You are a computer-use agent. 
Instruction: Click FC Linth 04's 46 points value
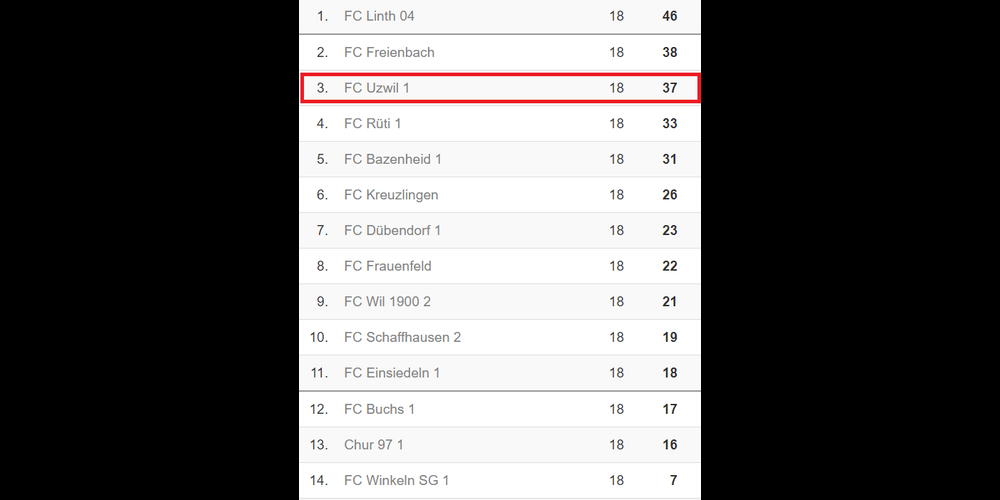click(x=670, y=16)
